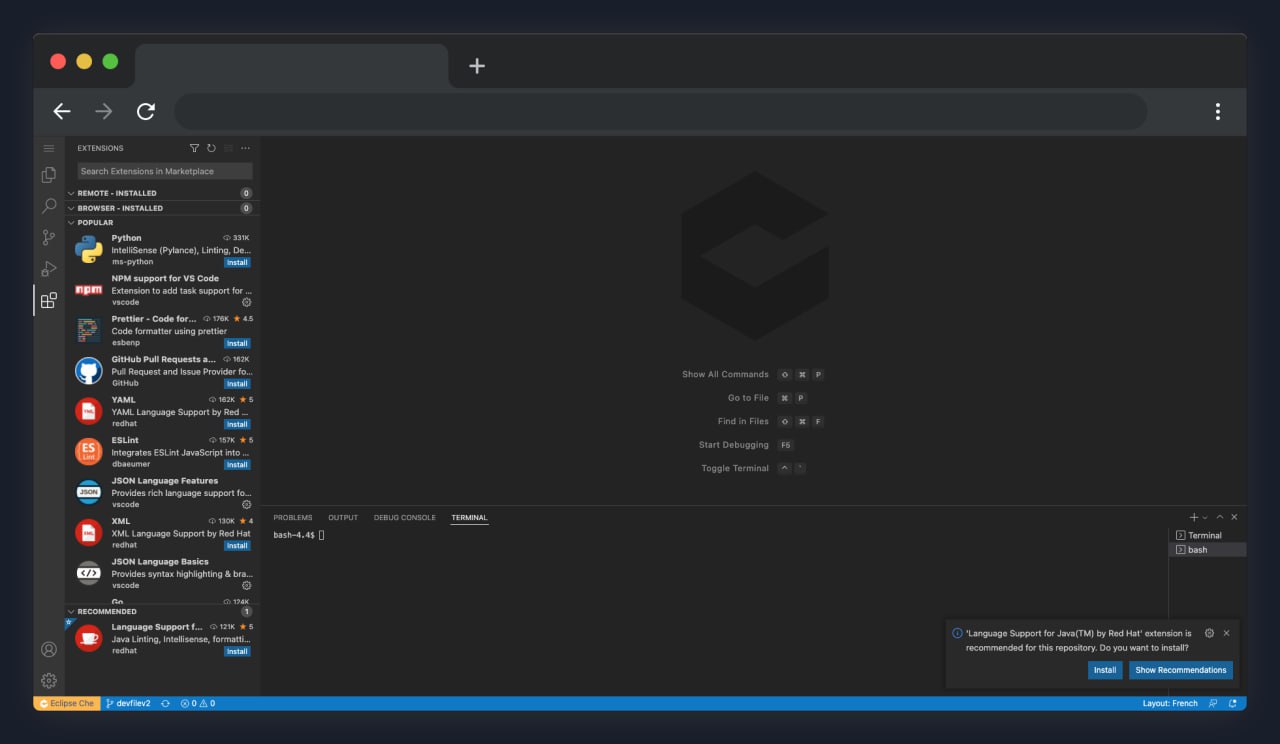
Task: Install the GitHub Pull Requests extension
Action: click(237, 384)
